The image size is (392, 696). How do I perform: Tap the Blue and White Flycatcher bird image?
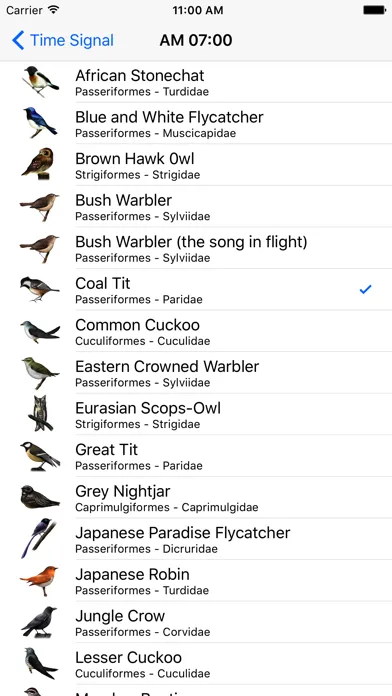pos(40,123)
